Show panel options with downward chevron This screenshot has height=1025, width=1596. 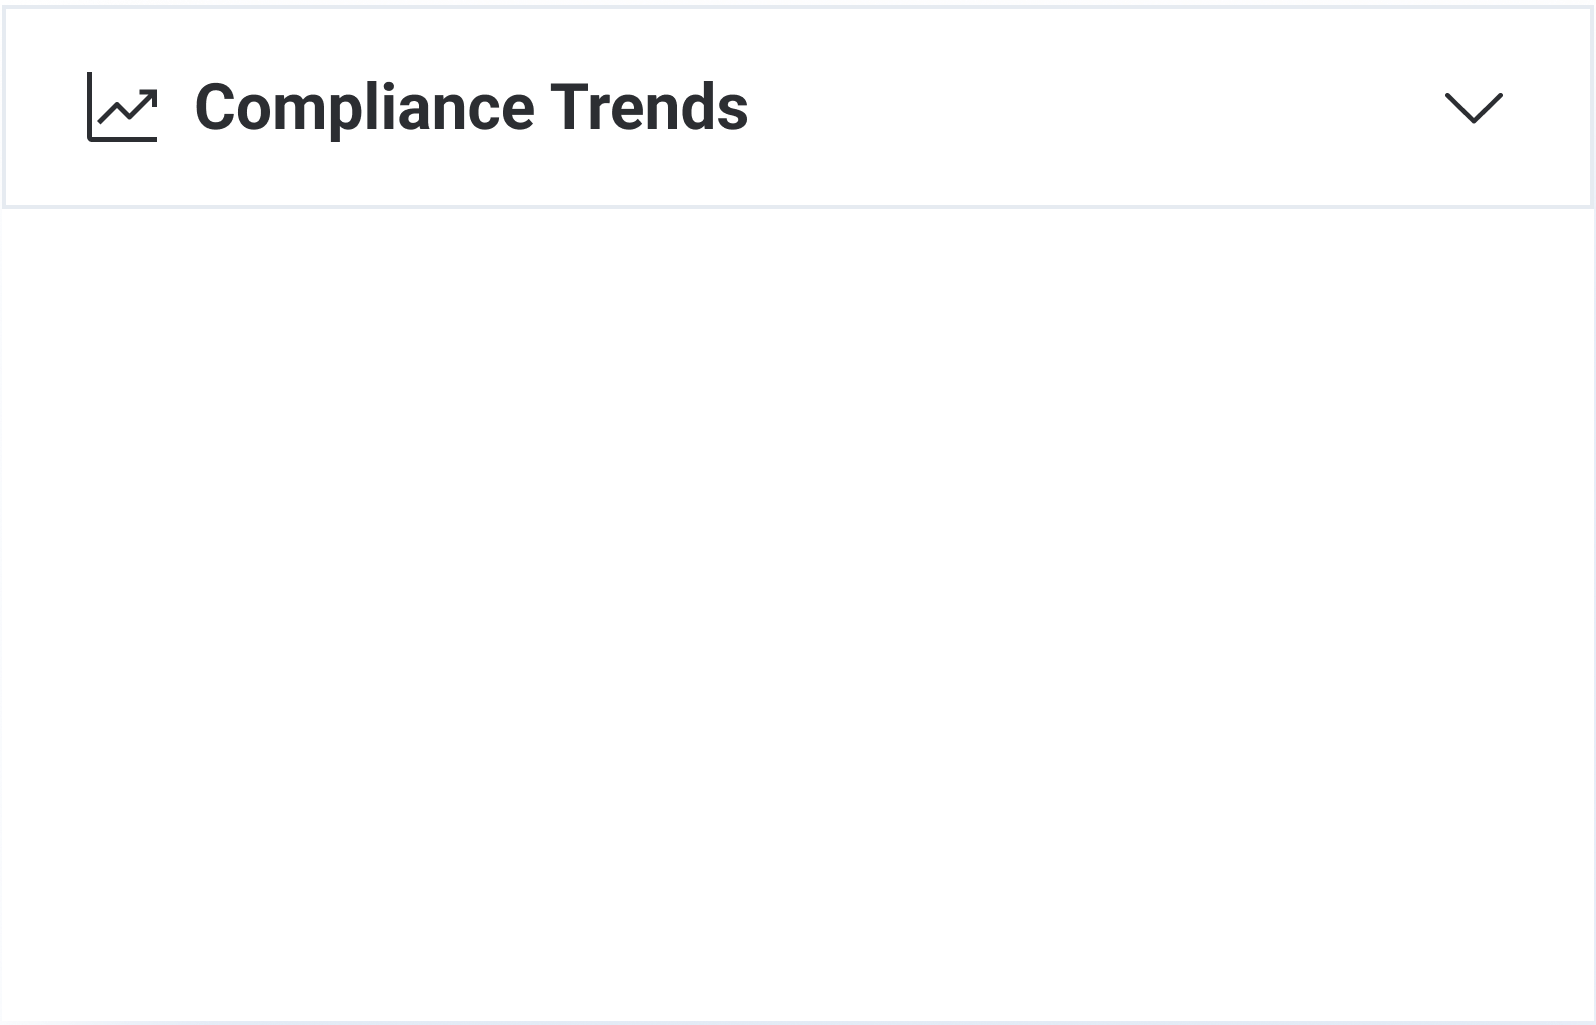coord(1474,108)
